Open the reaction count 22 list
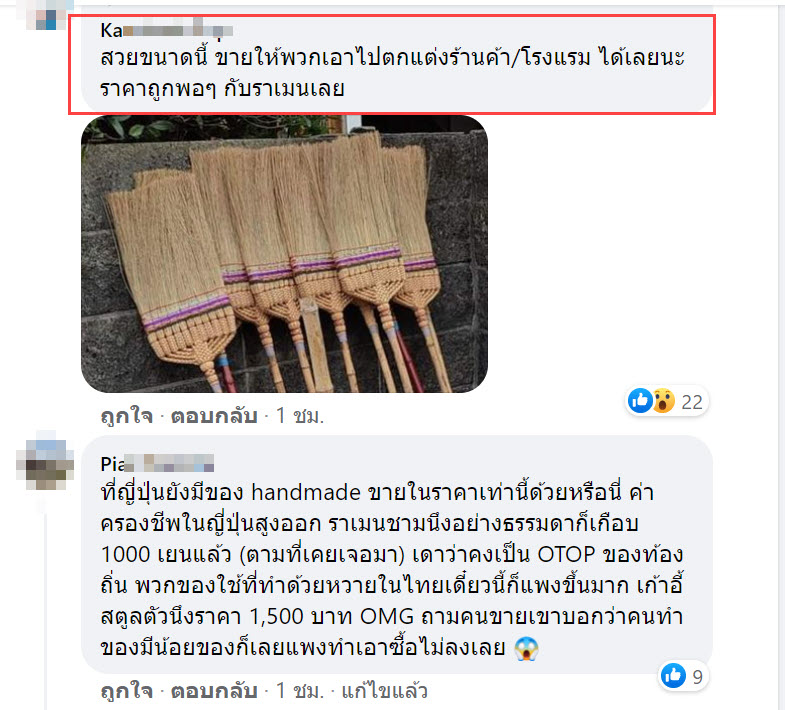Viewport: 785px width, 710px height. (x=692, y=402)
